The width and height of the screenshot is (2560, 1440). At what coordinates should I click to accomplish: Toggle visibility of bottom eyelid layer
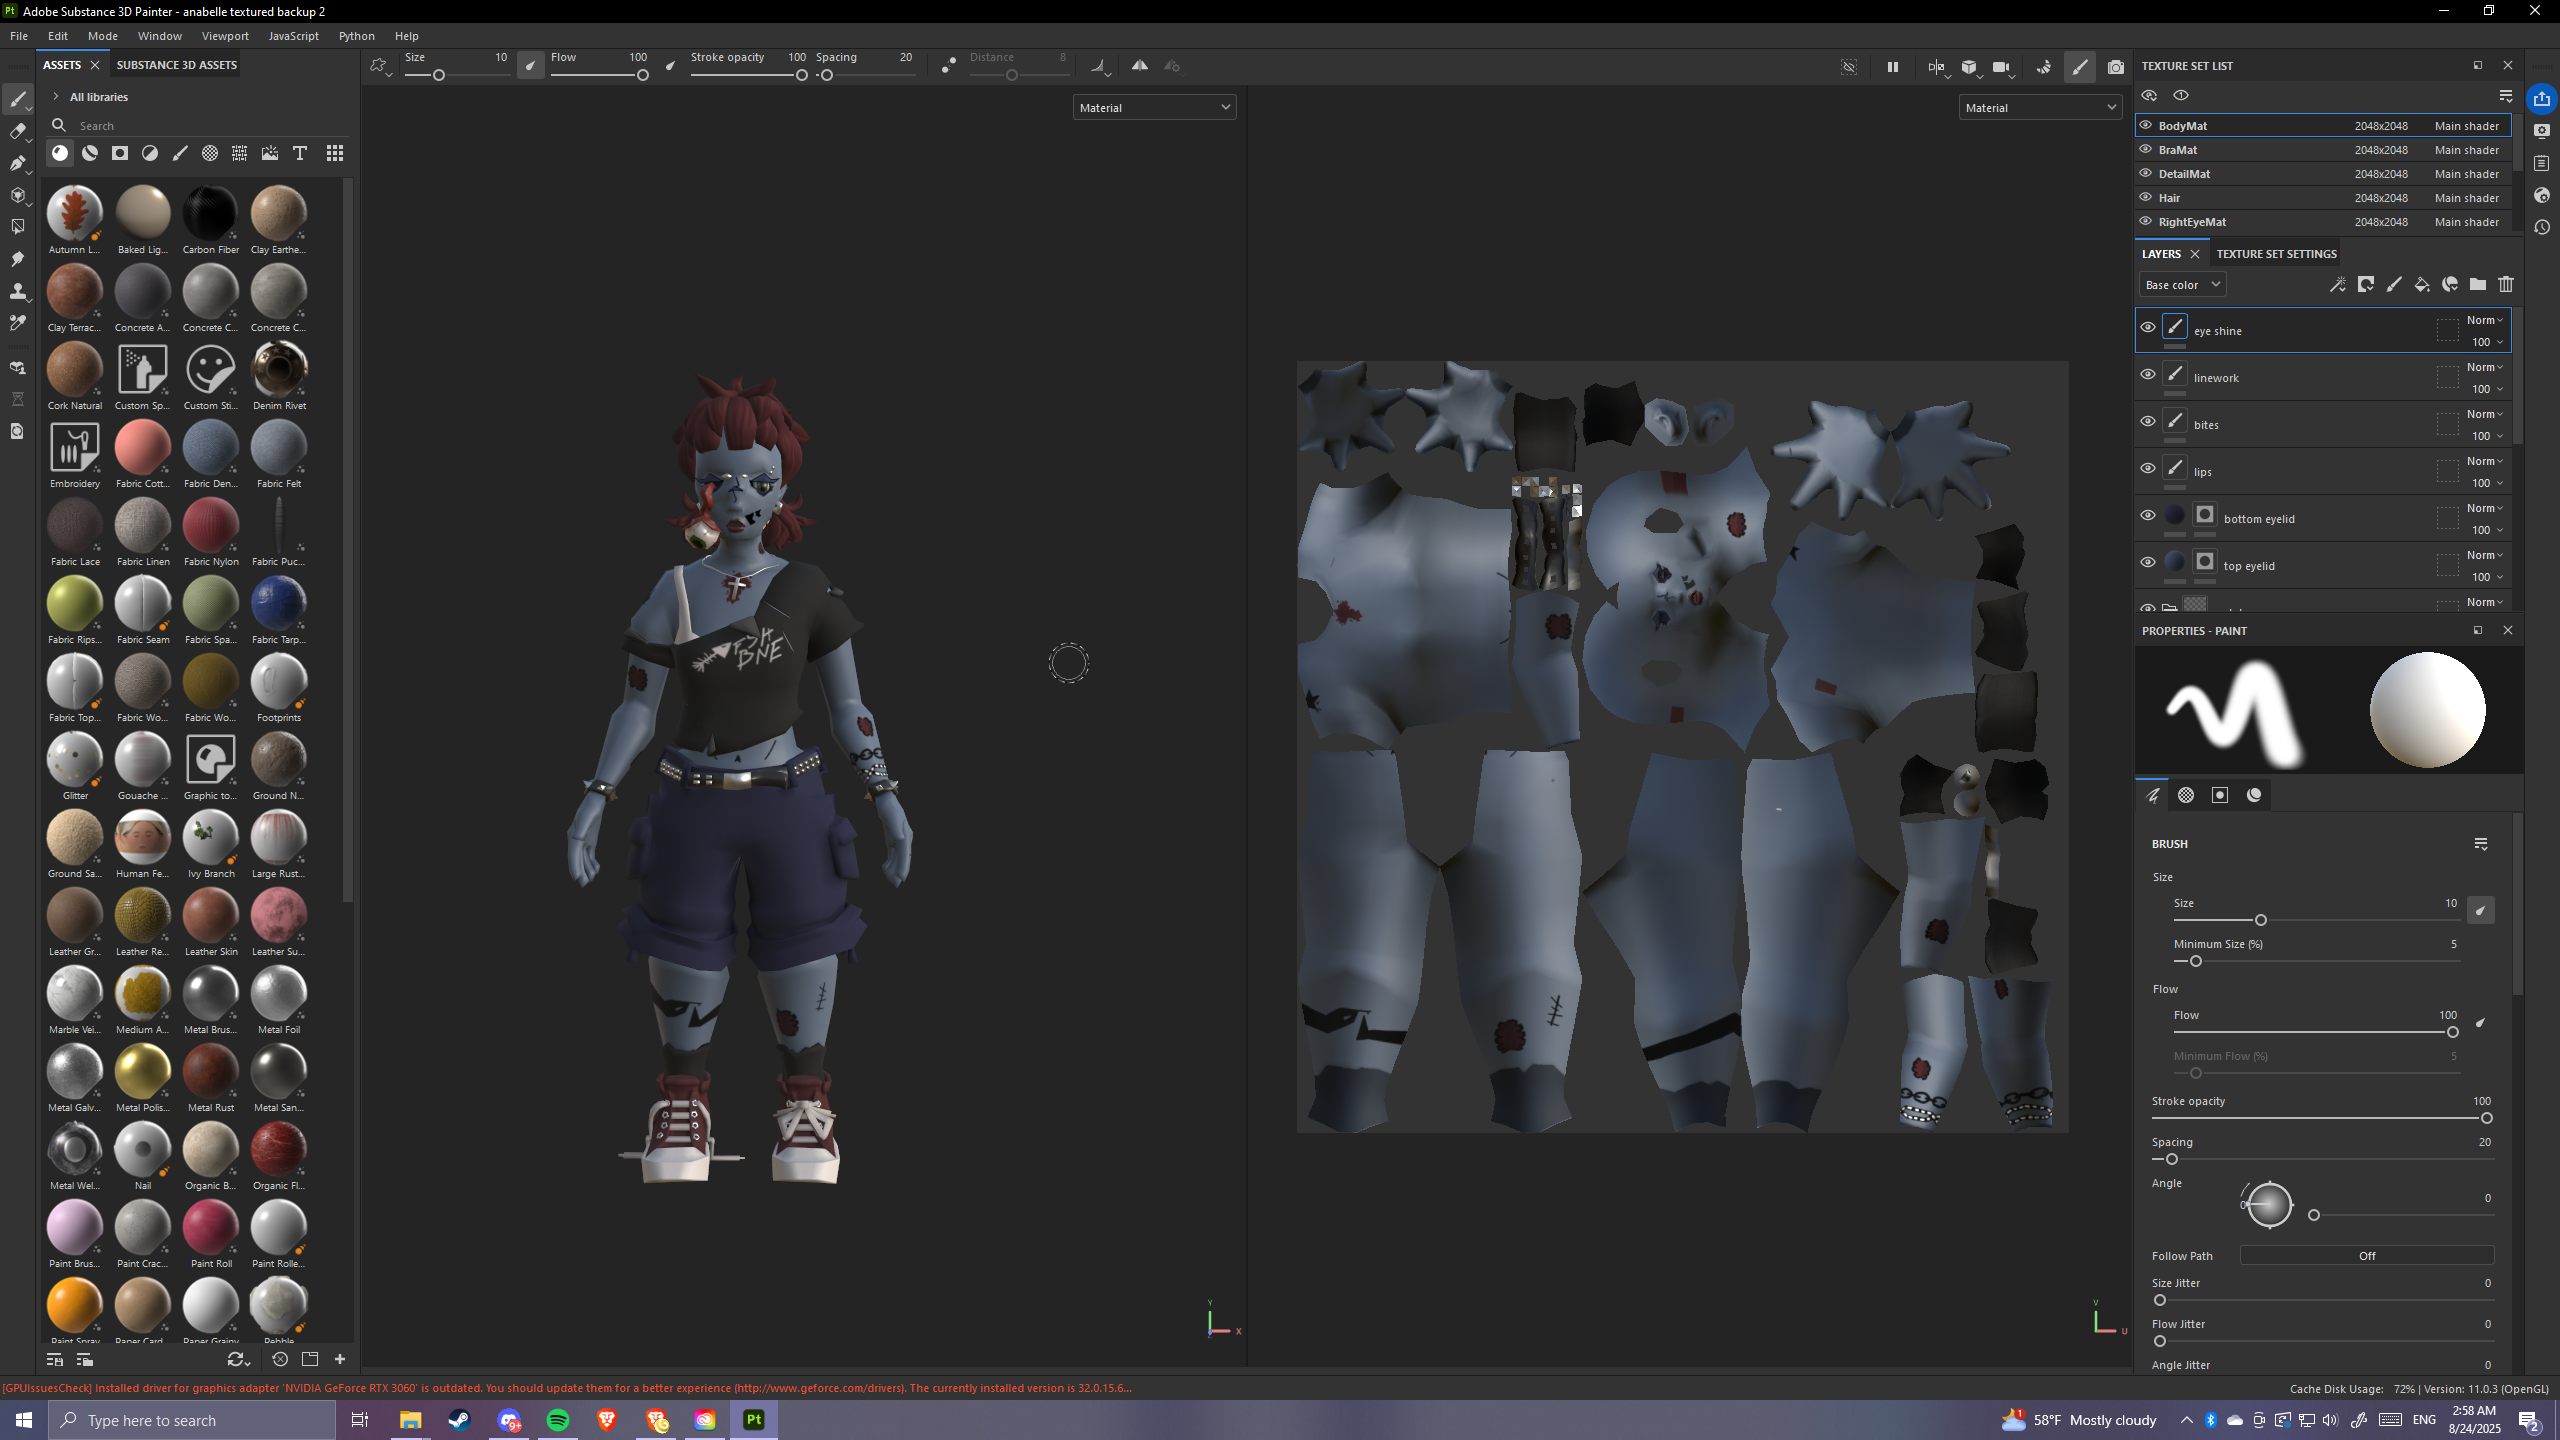2147,516
